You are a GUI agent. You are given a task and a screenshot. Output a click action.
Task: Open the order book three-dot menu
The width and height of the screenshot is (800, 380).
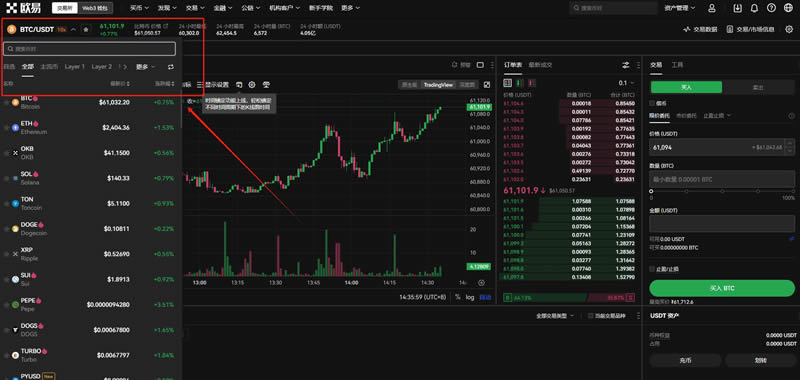(638, 65)
